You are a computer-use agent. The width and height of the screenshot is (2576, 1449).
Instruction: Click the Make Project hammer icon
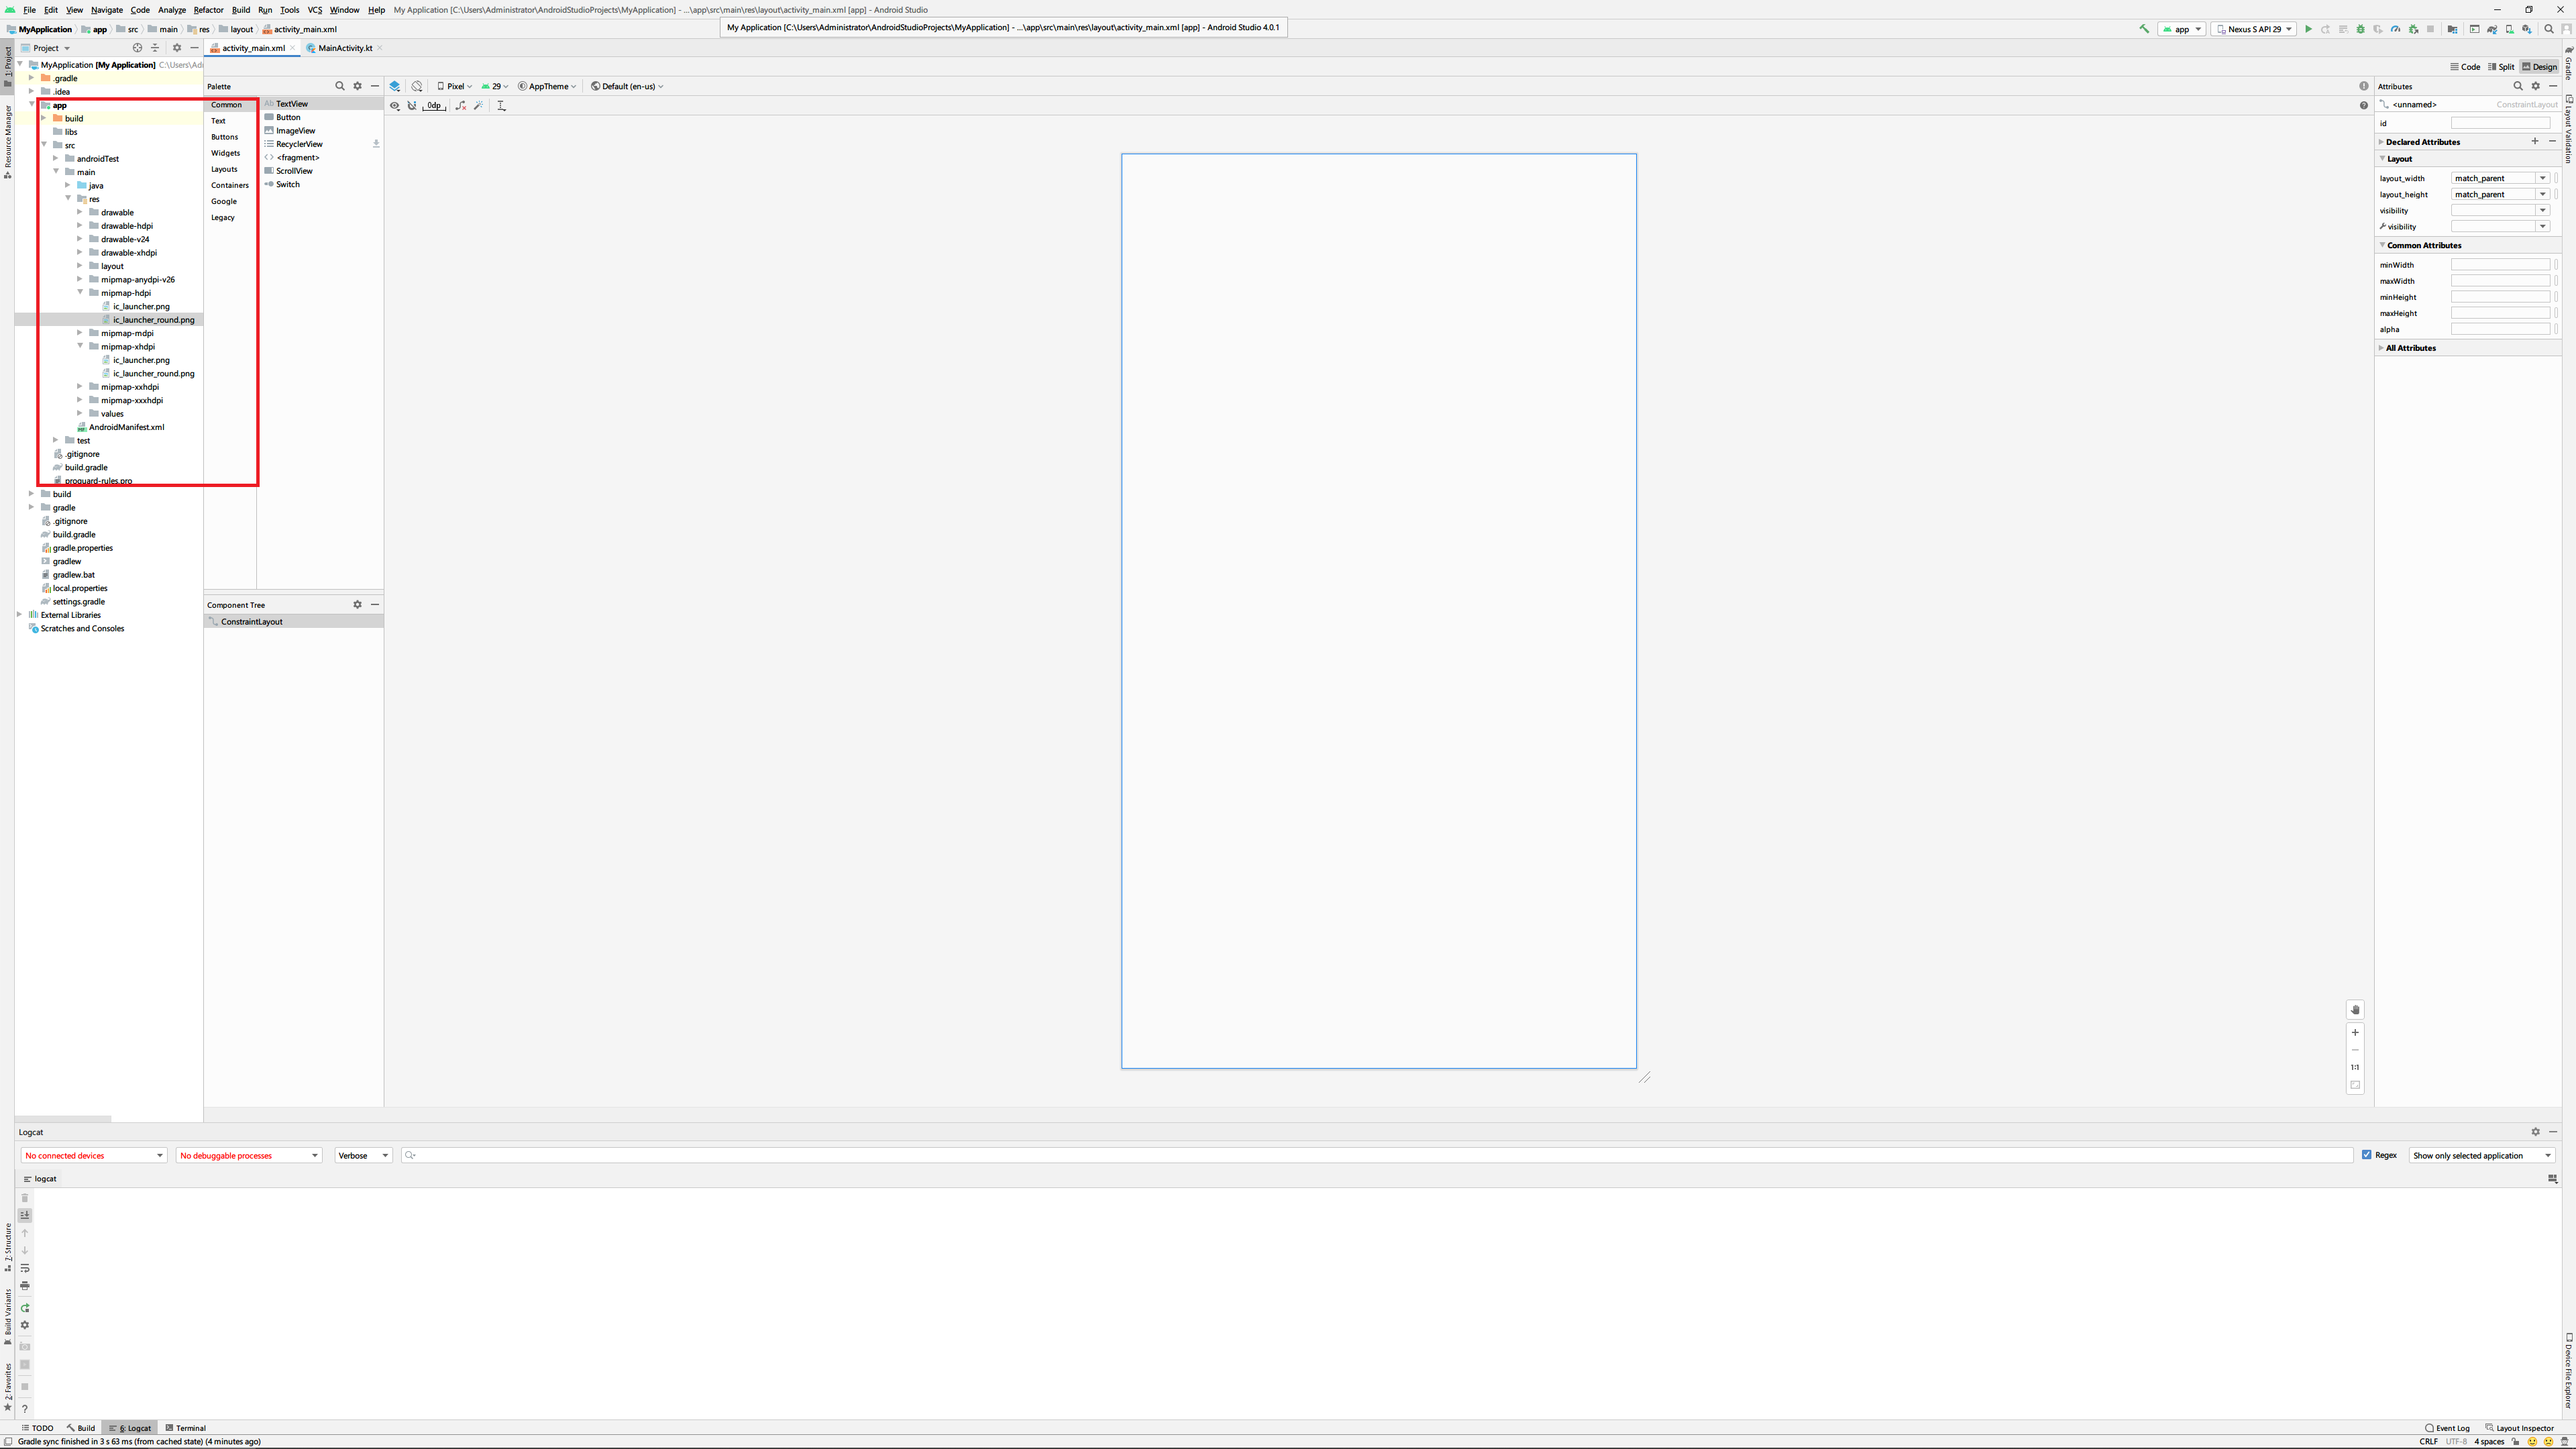(x=2144, y=29)
